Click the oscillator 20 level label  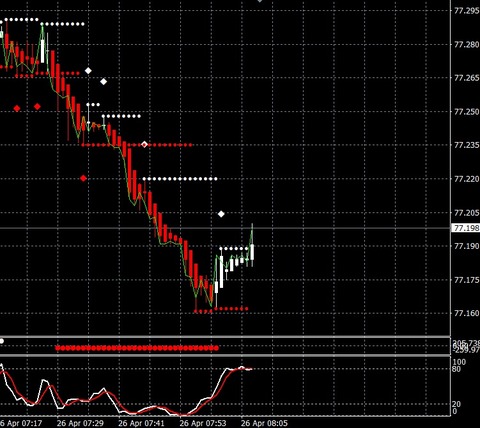coord(457,404)
